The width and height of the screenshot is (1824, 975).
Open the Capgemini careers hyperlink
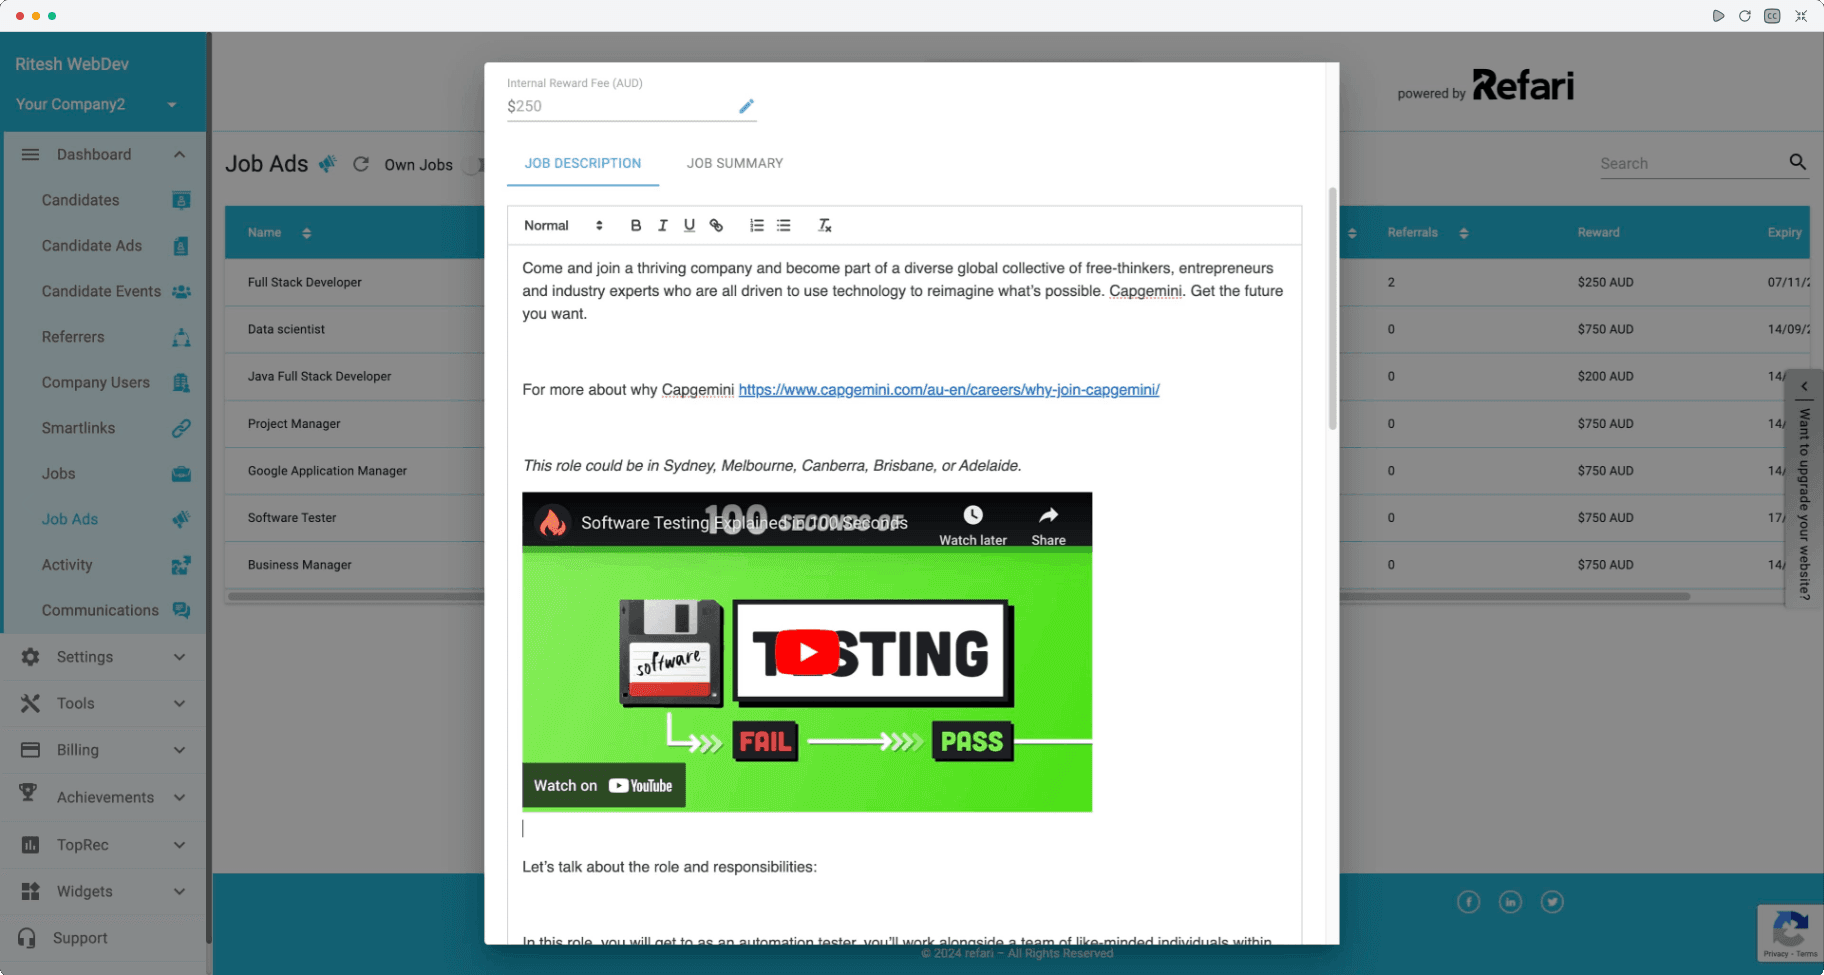(x=949, y=390)
